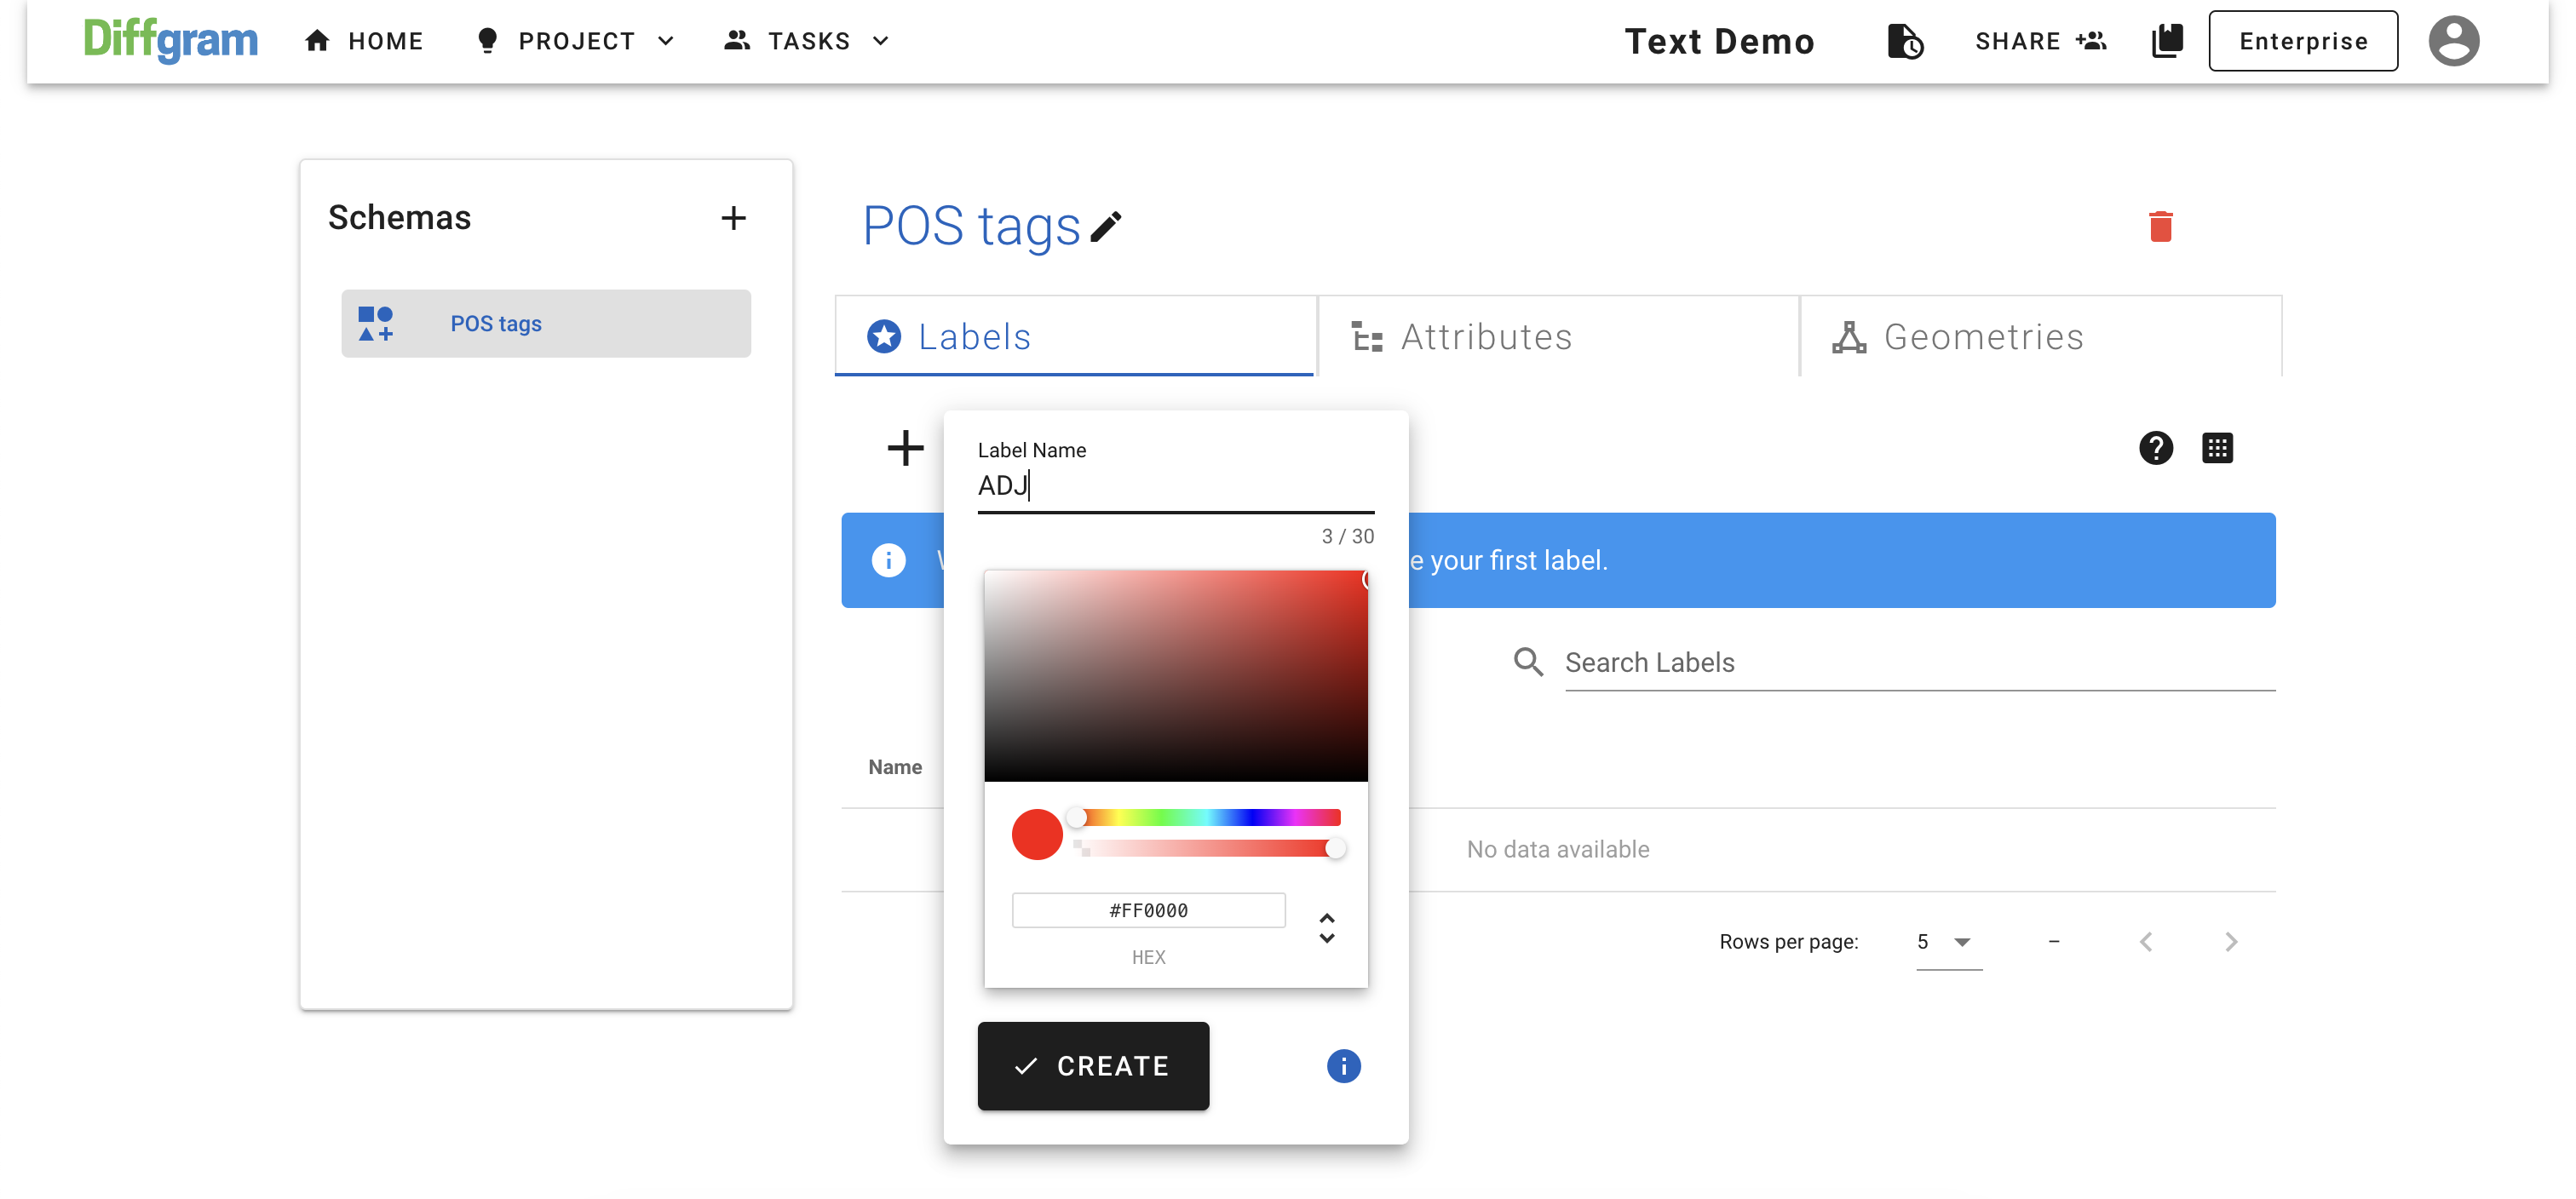Open the help question mark icon

2155,448
